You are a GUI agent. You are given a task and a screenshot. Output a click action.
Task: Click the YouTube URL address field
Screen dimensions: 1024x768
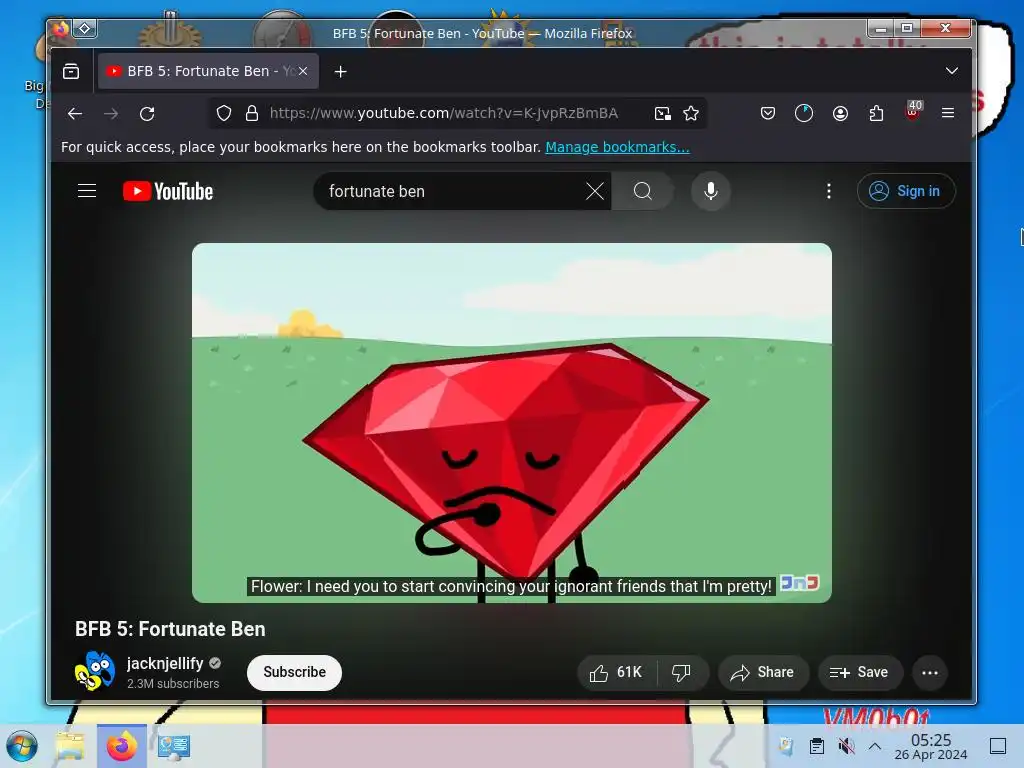444,114
